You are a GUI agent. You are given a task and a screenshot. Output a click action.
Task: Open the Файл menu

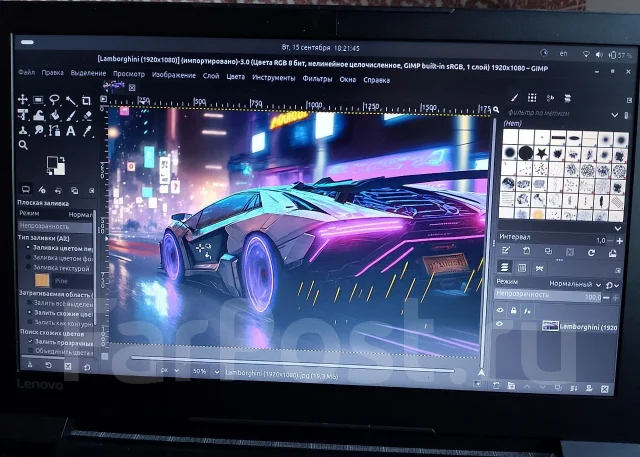click(x=27, y=72)
